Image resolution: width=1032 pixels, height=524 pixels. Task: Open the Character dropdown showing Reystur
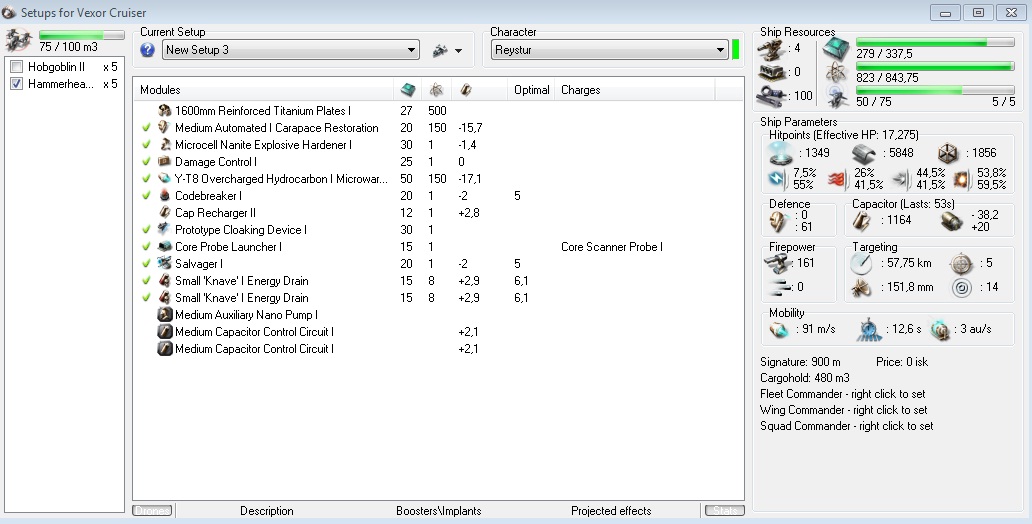click(609, 50)
